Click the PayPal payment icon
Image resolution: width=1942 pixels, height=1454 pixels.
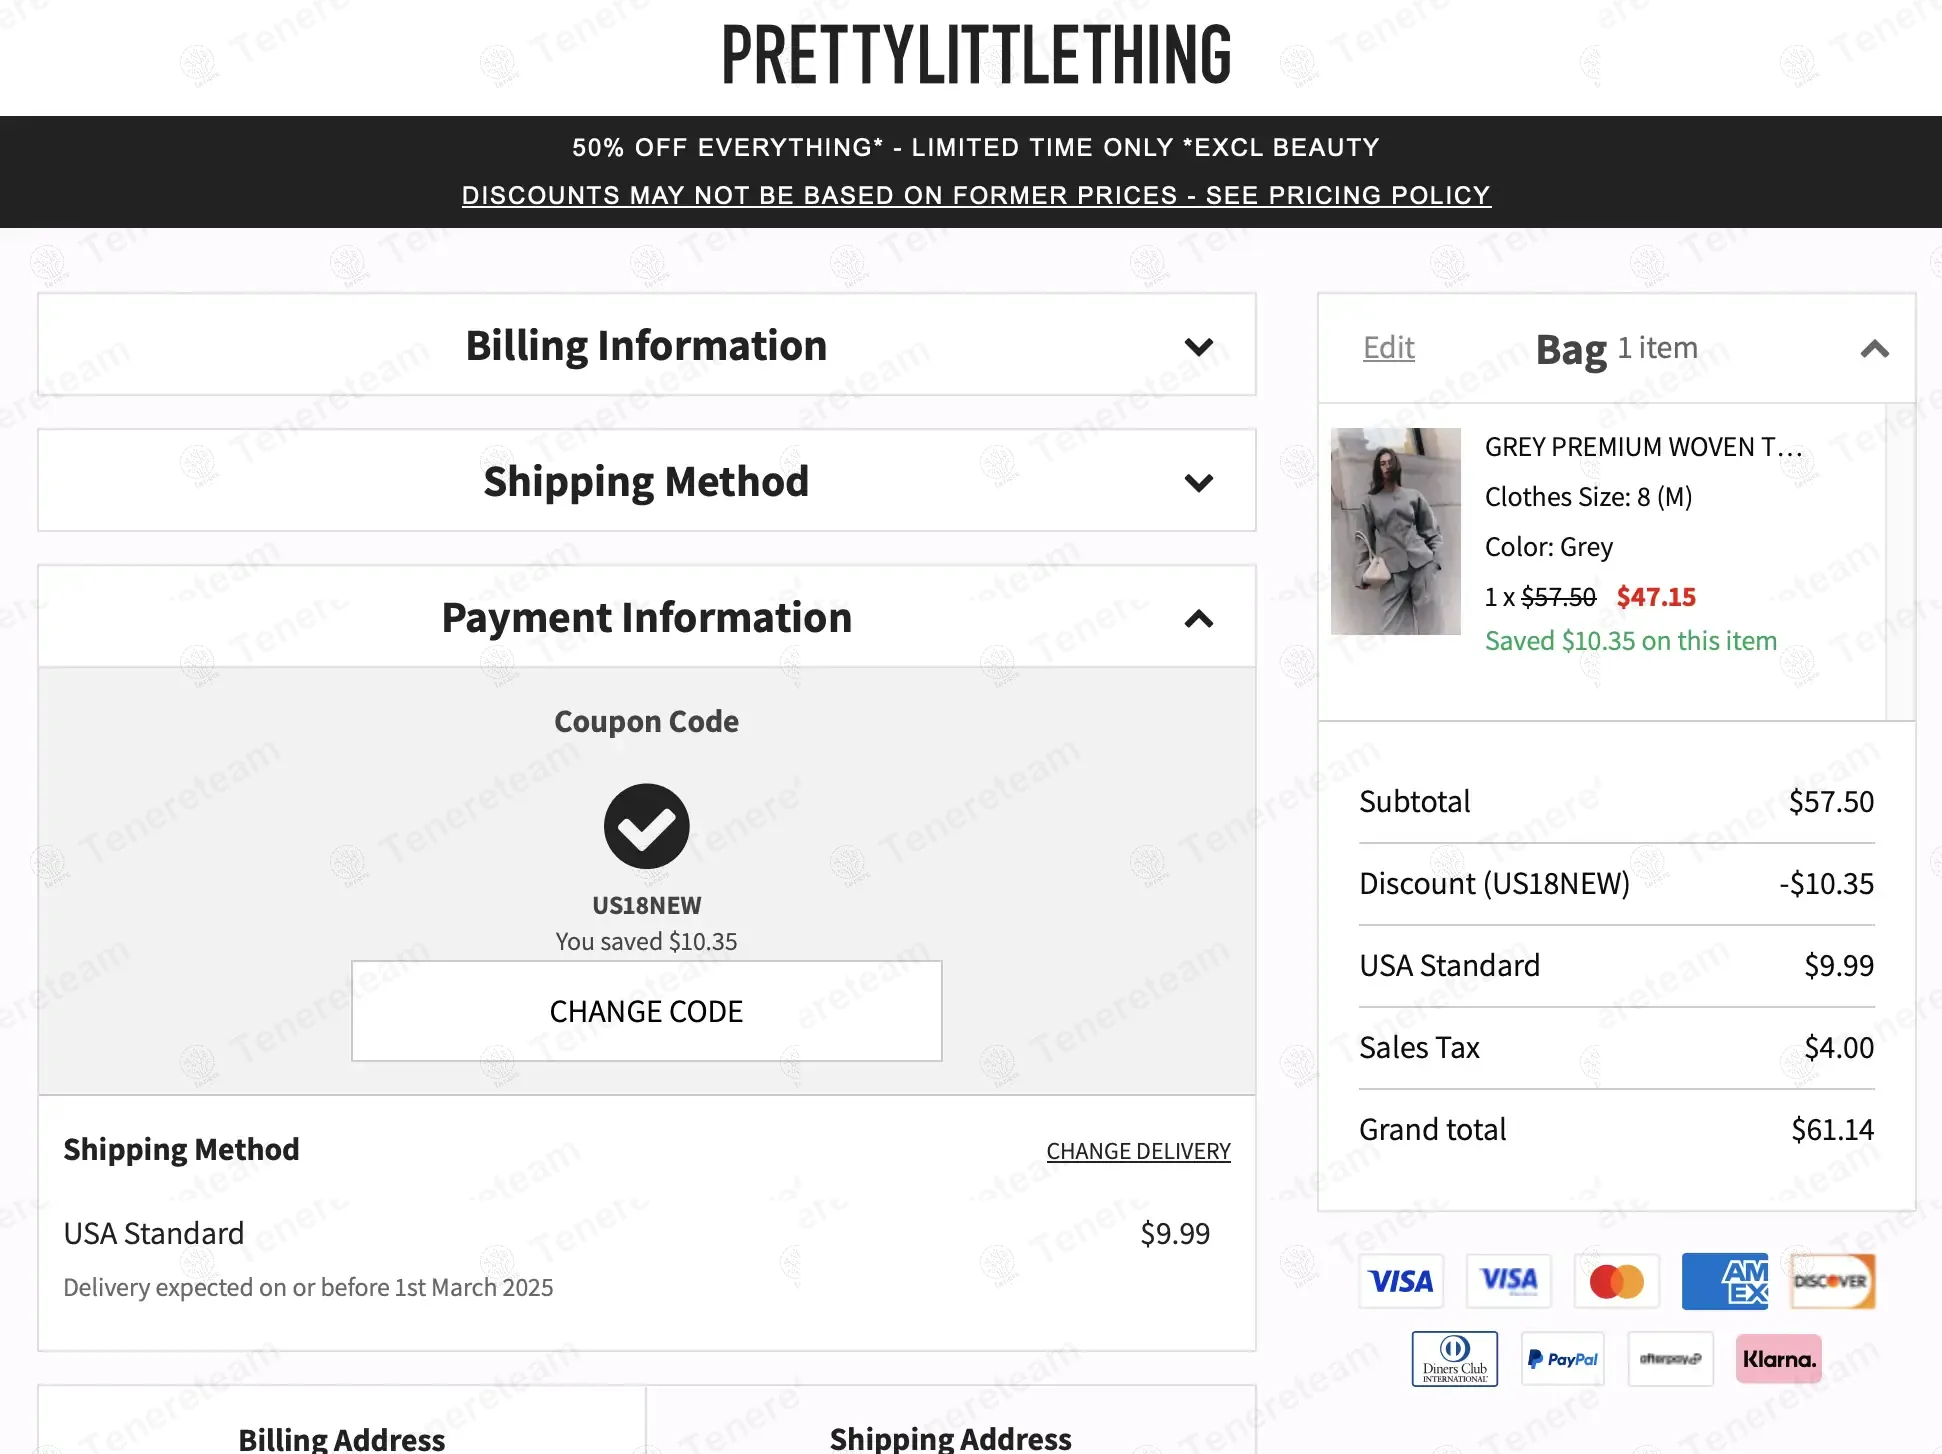coord(1562,1359)
